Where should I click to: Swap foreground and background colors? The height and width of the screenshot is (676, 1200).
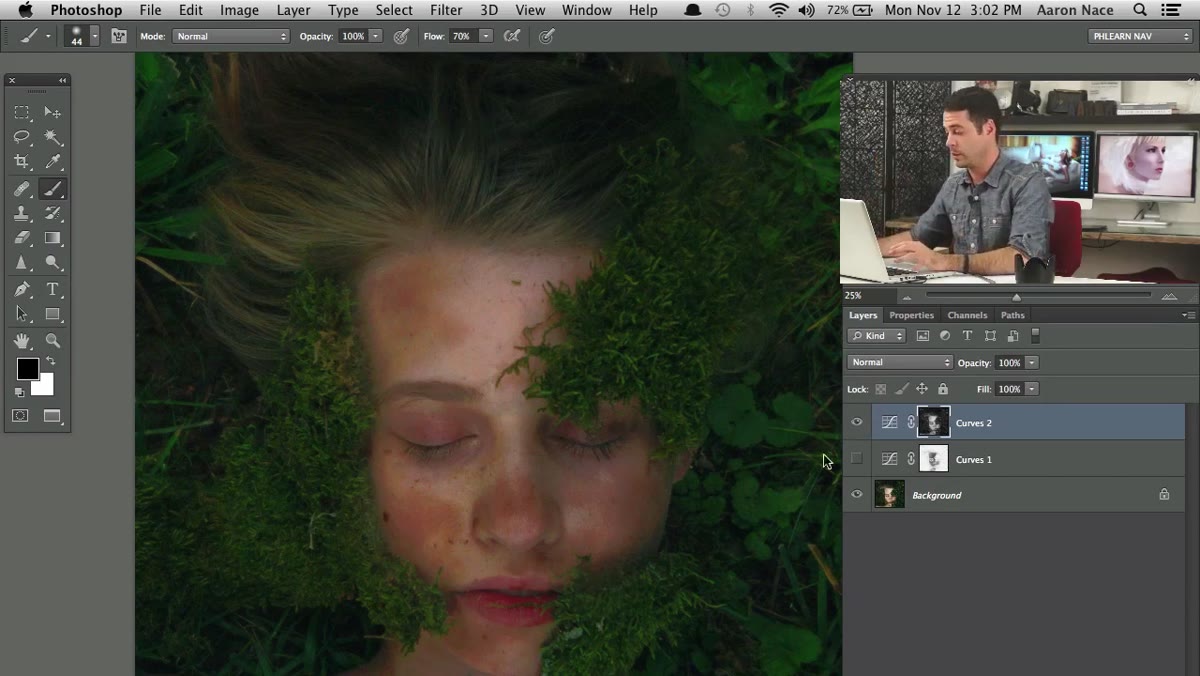coord(50,361)
